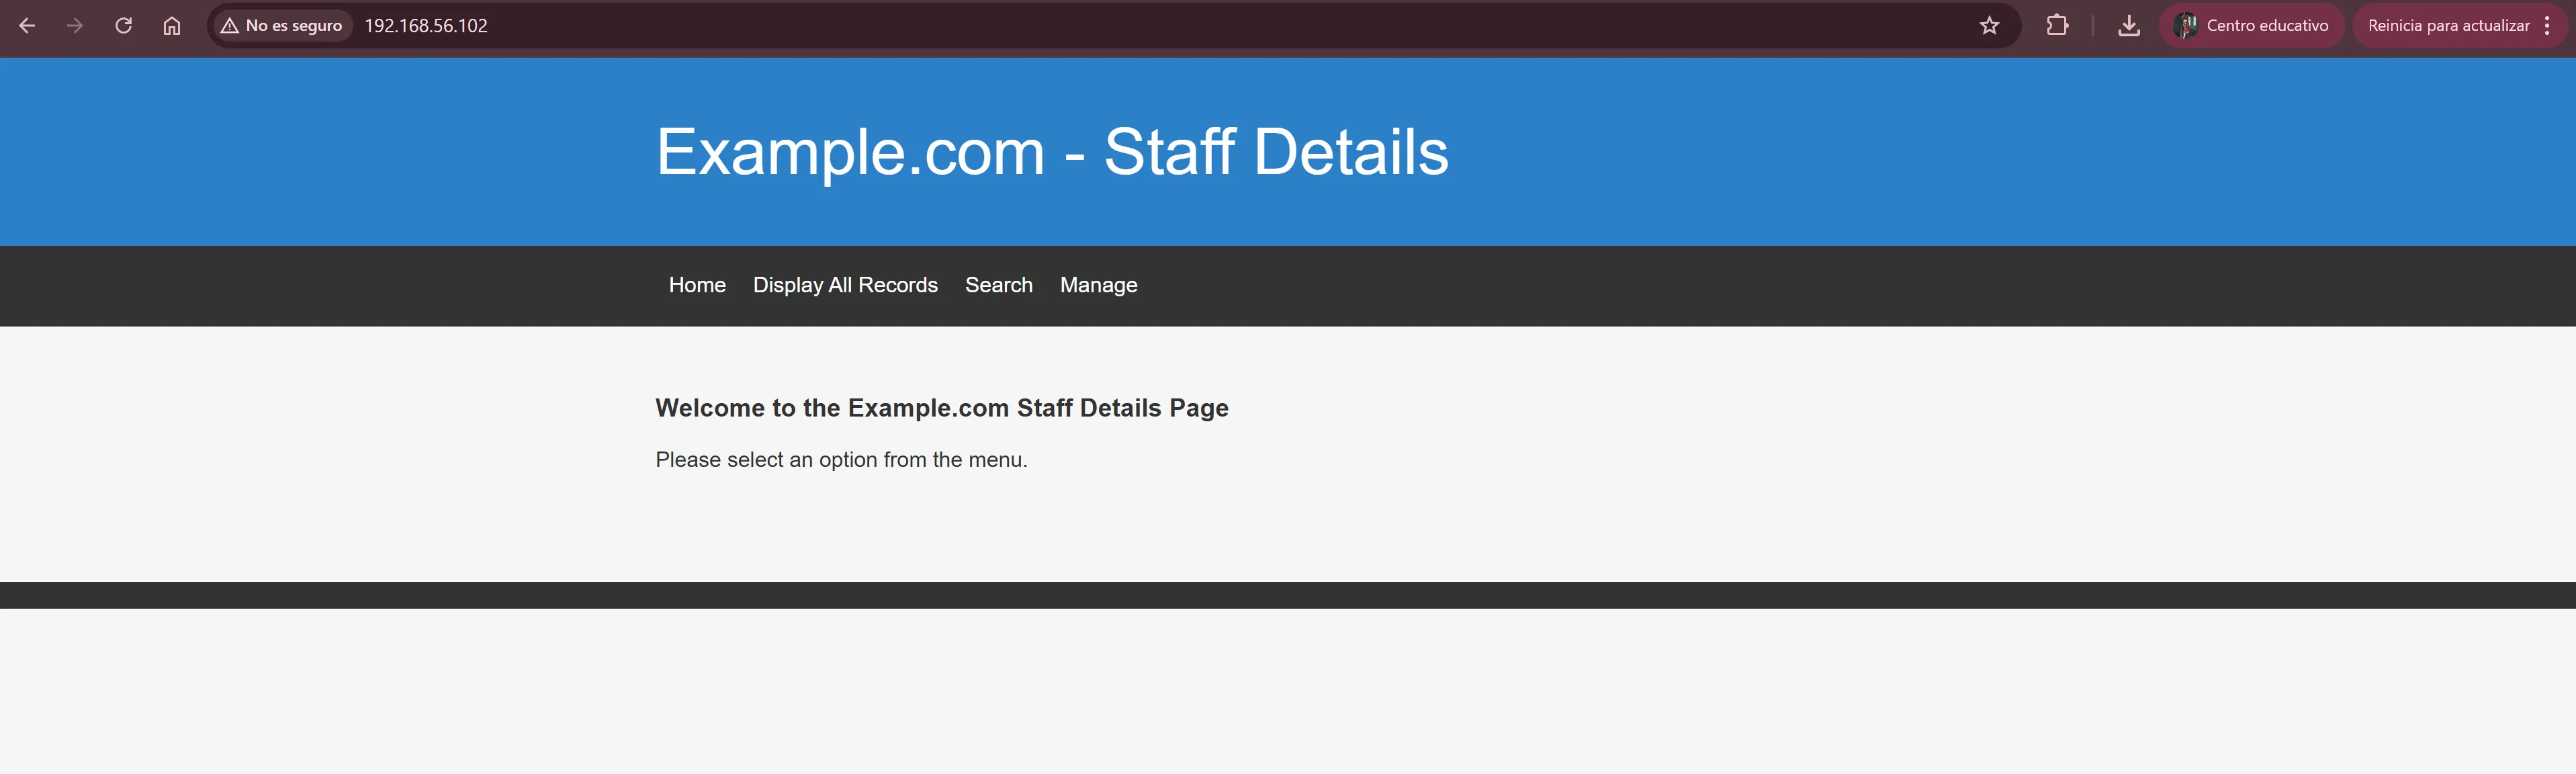2576x774 pixels.
Task: Bookmark this page with the star icon
Action: point(1989,26)
